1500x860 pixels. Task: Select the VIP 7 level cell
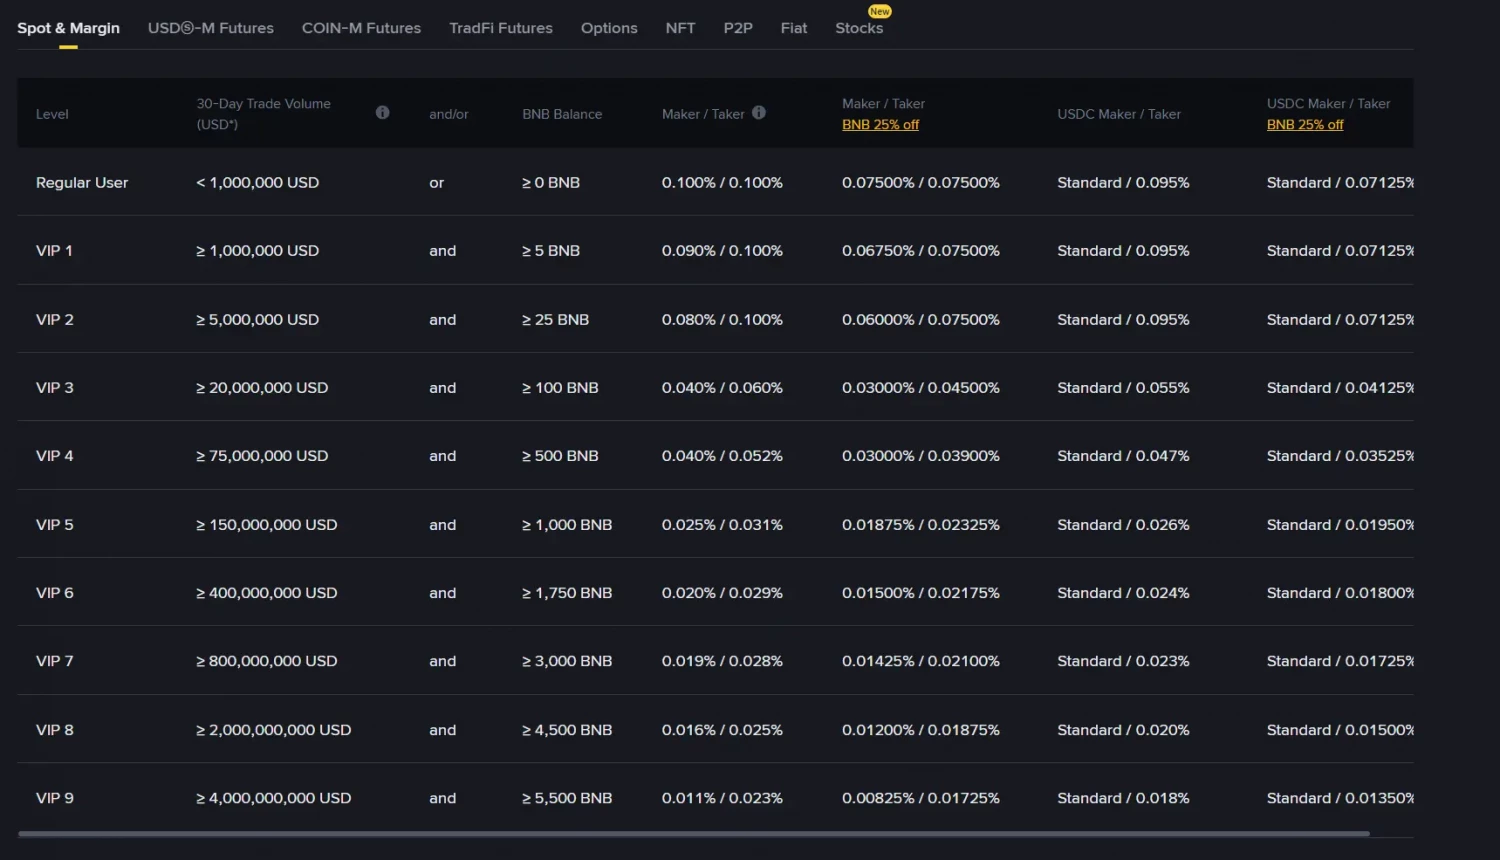(x=55, y=661)
